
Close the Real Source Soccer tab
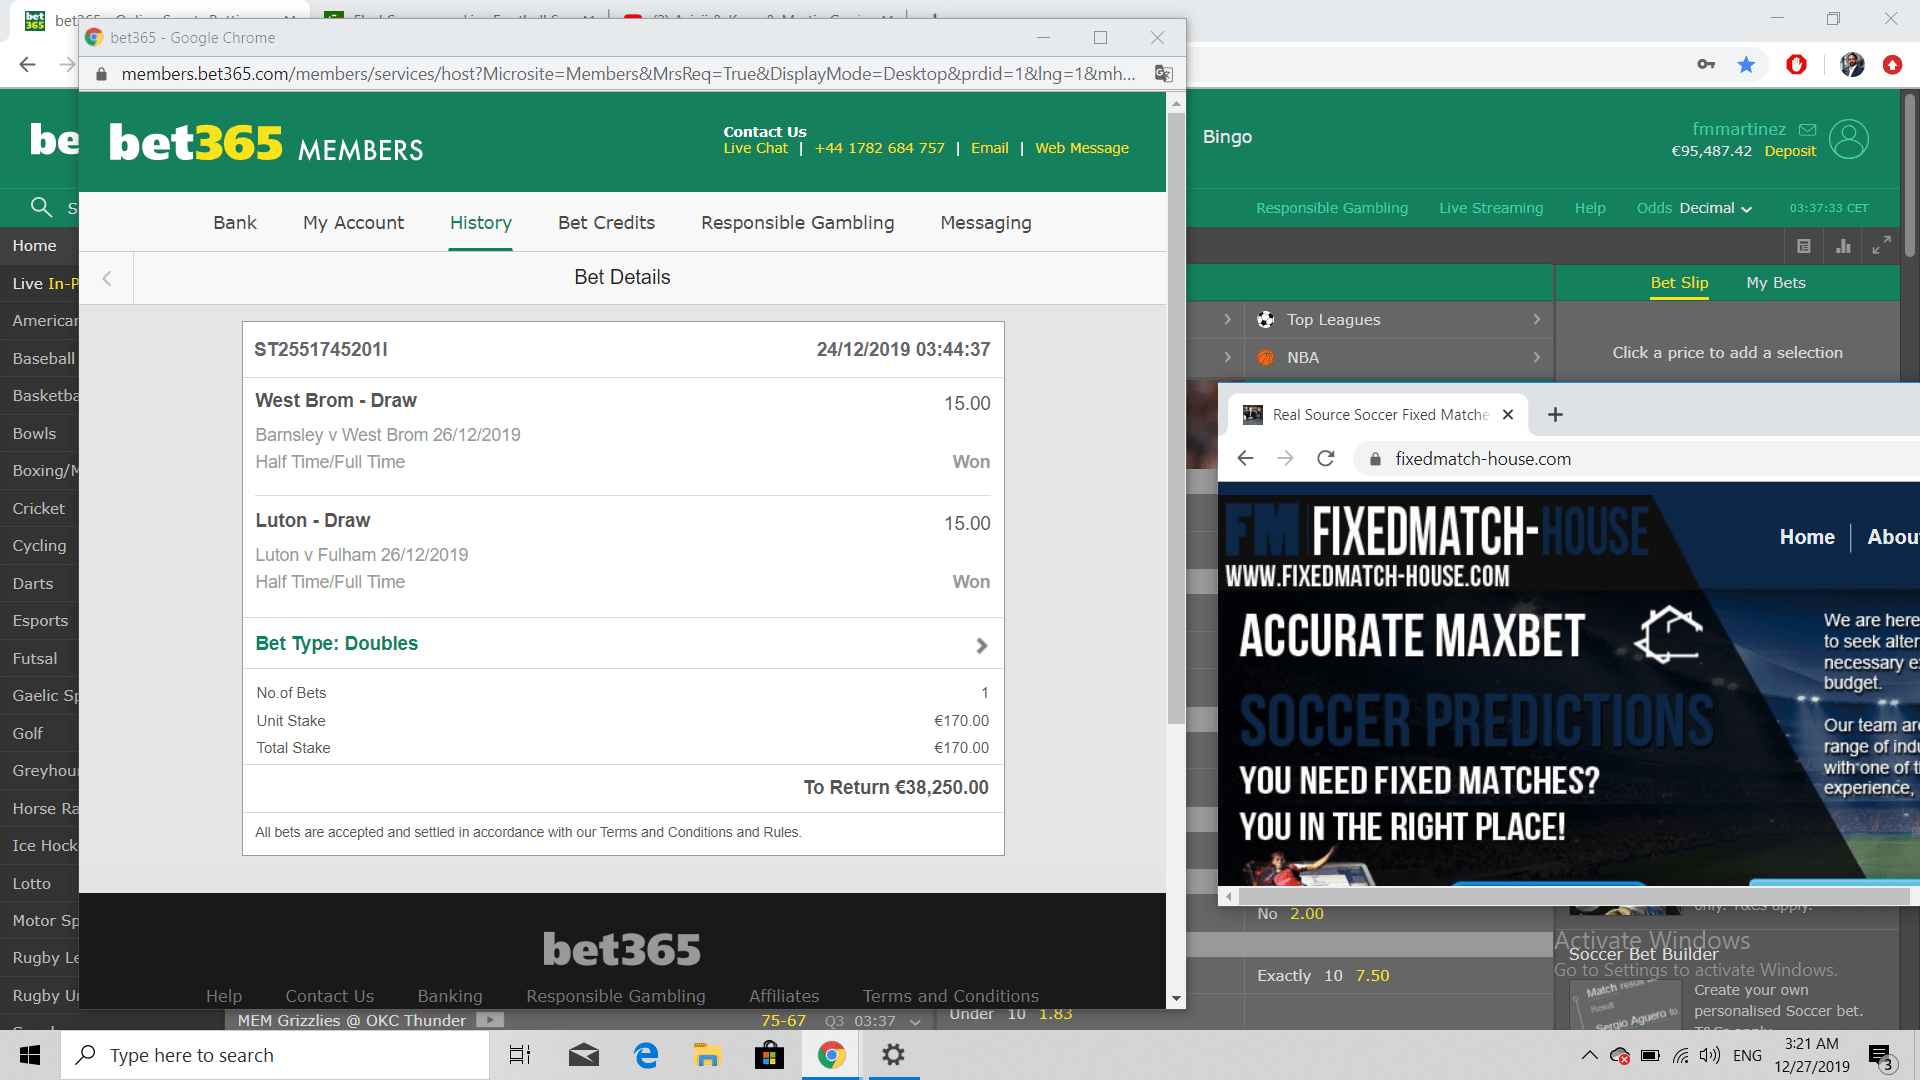tap(1508, 415)
